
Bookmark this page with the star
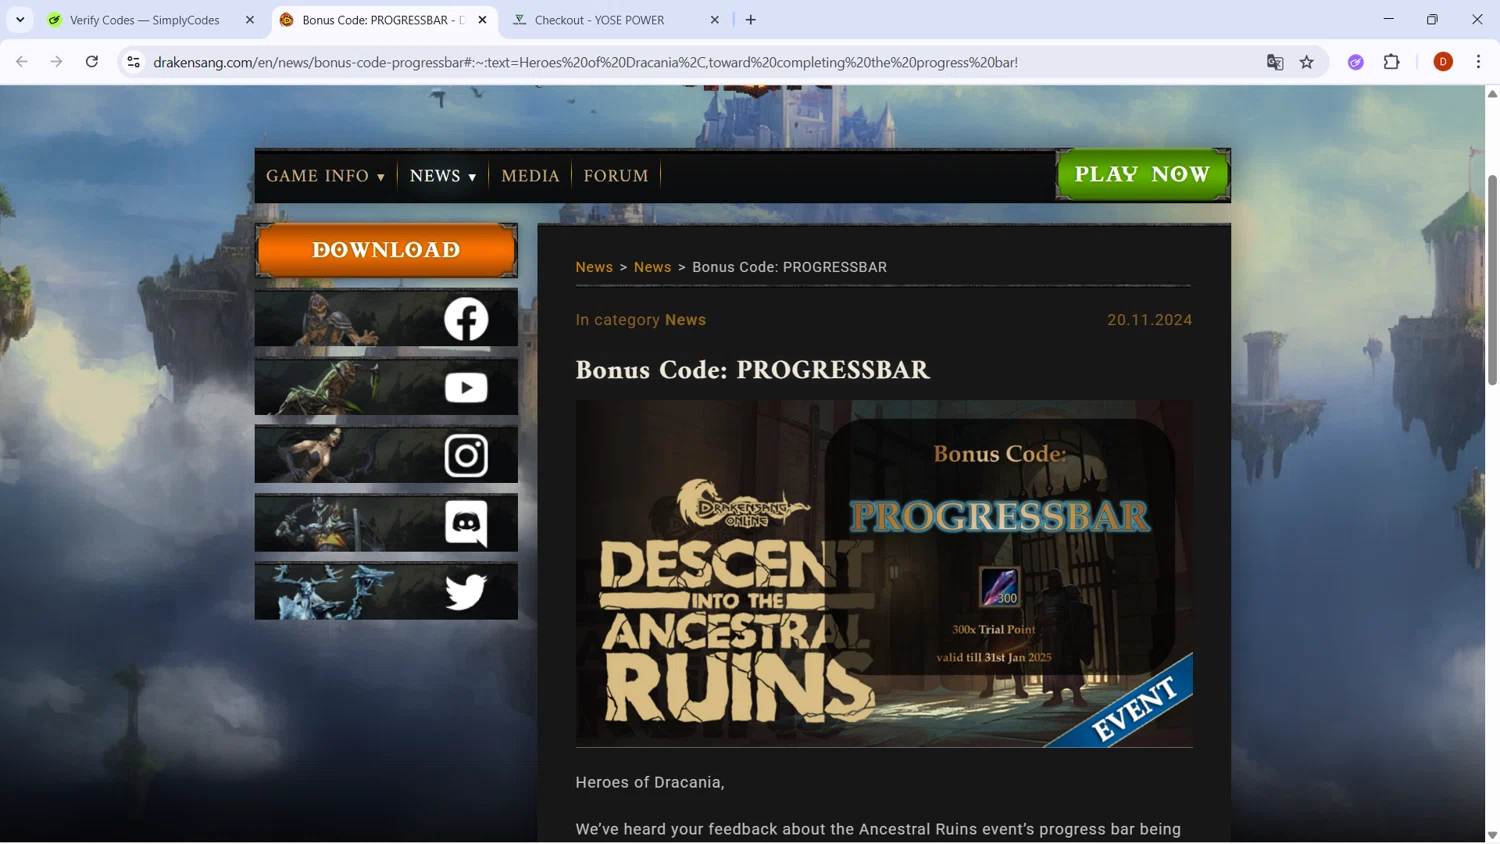tap(1307, 62)
